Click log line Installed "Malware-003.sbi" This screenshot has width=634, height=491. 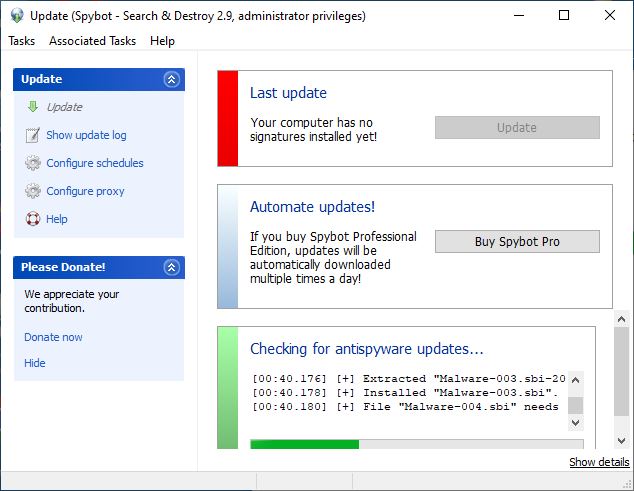tap(405, 393)
